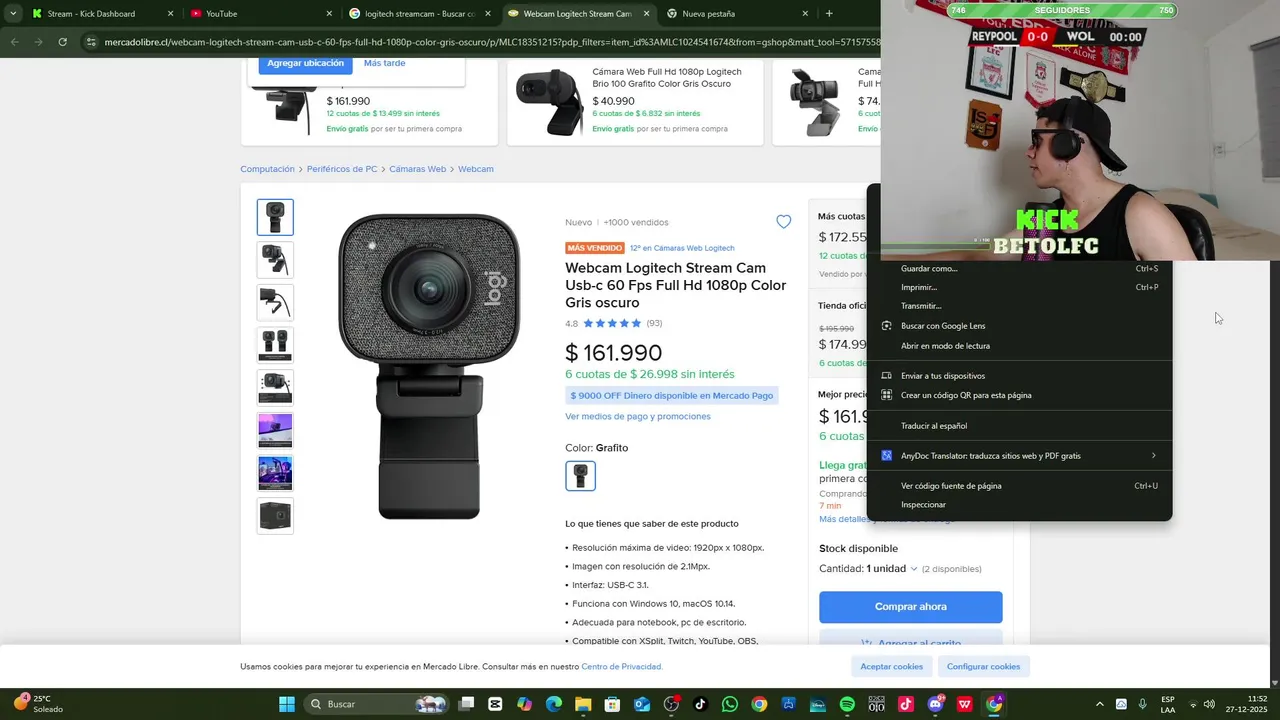Open Spotify from the taskbar
The image size is (1280, 720).
pos(847,704)
